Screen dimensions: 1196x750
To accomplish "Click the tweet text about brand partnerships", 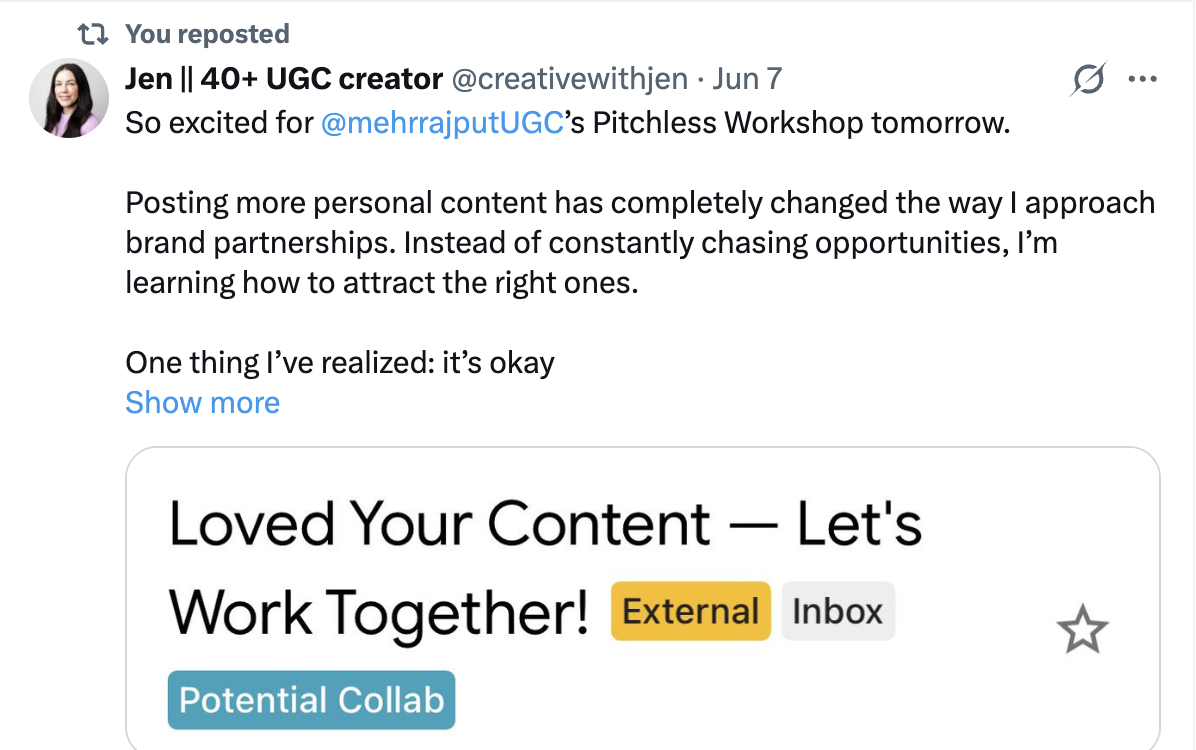I will point(640,243).
